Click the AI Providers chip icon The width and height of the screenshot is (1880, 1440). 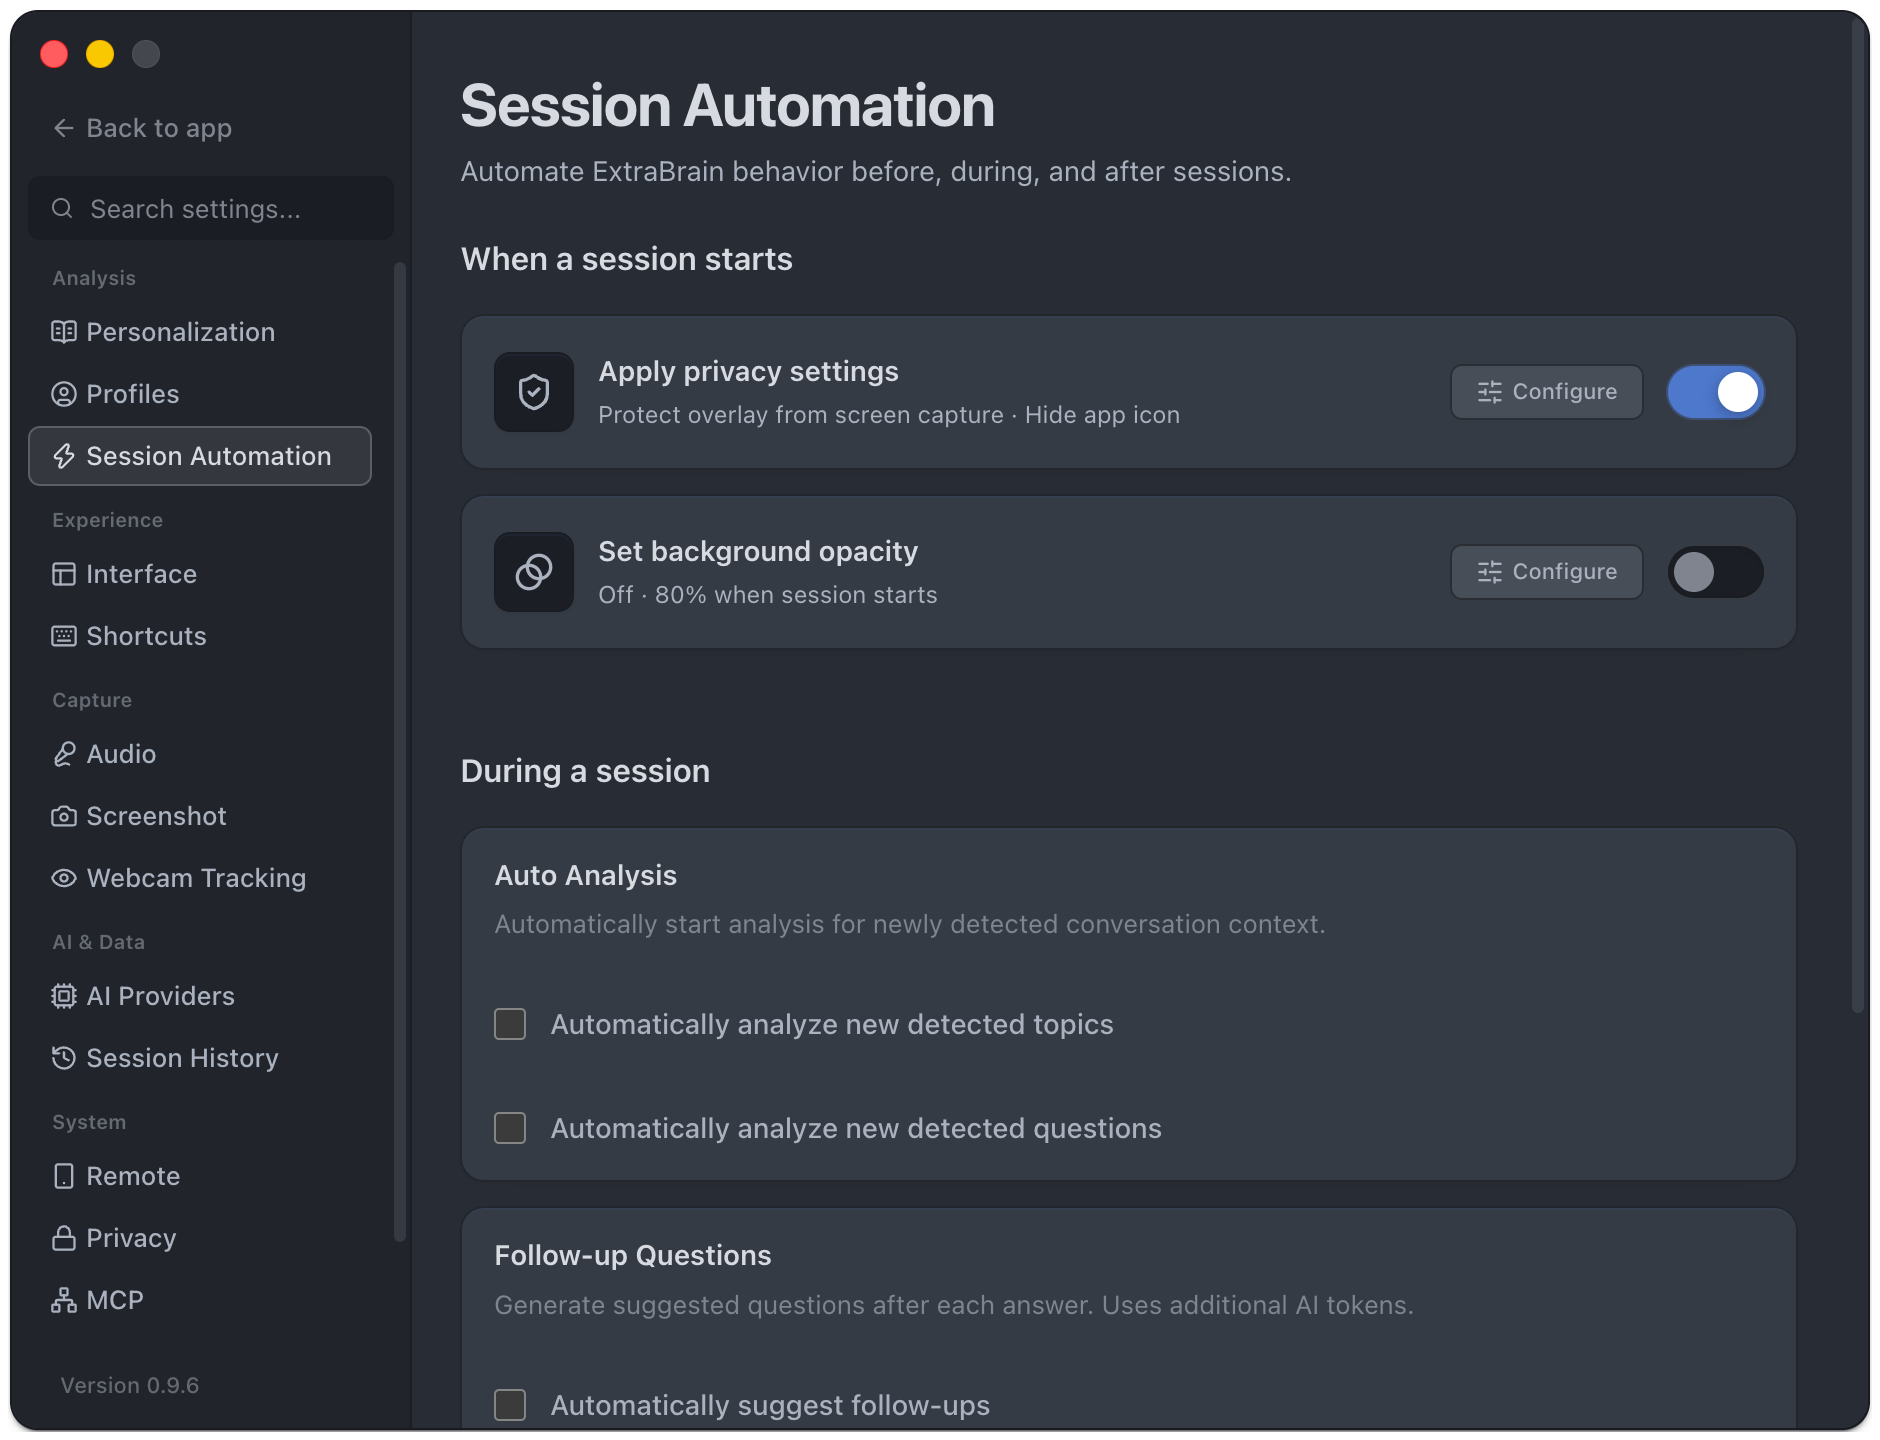point(64,996)
